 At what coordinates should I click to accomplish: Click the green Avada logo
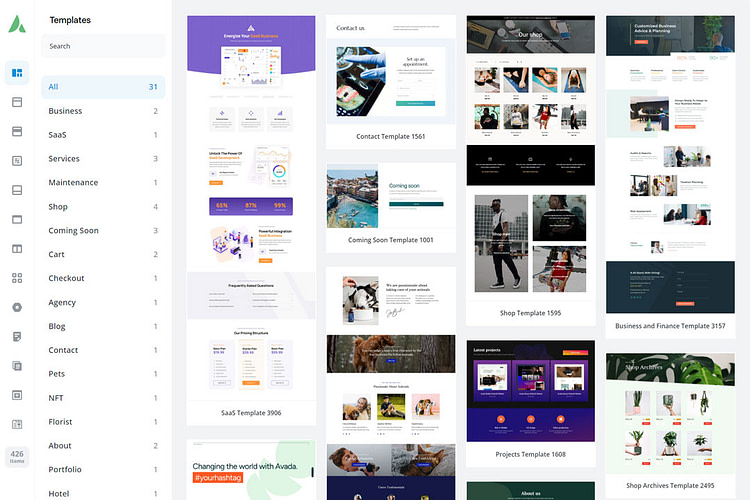pyautogui.click(x=17, y=24)
